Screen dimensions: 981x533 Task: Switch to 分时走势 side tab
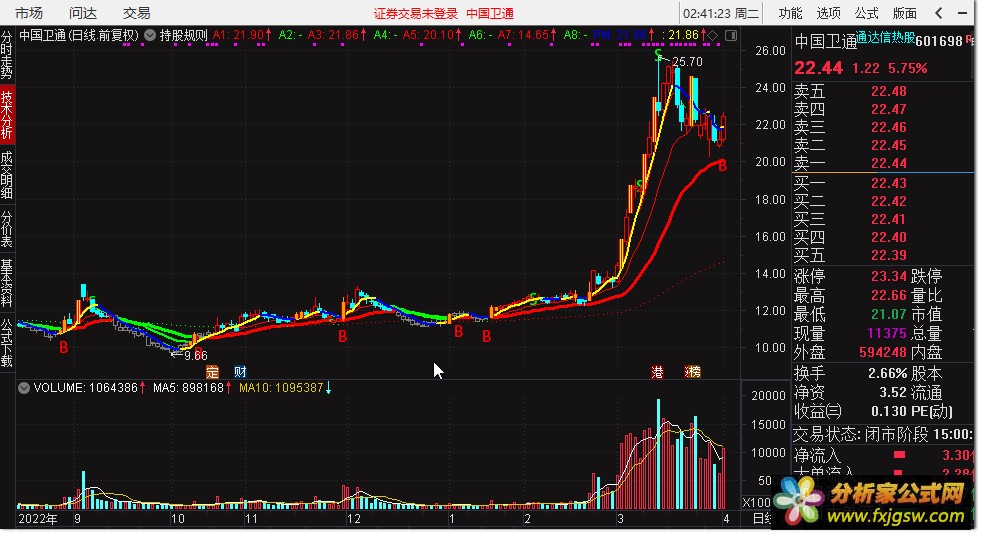click(x=6, y=56)
